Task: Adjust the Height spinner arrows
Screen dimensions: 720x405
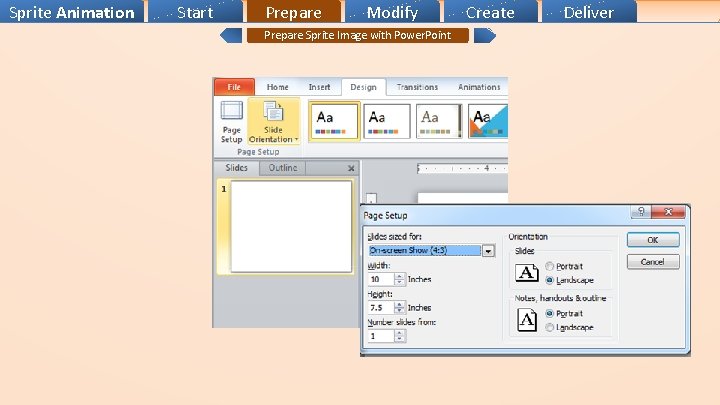Action: (399, 308)
